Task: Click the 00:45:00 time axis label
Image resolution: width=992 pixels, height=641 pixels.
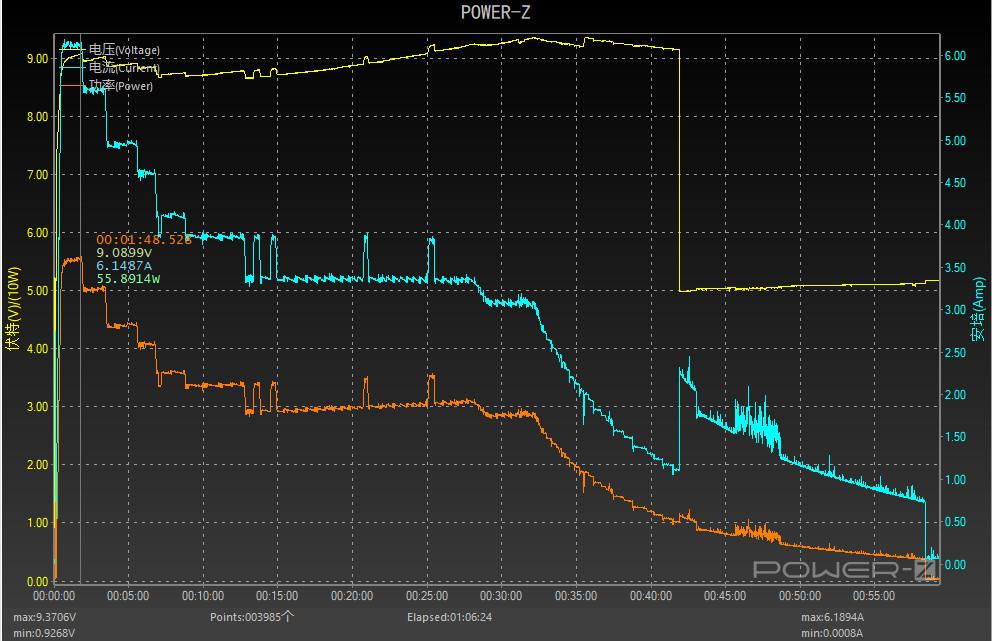Action: tap(725, 596)
